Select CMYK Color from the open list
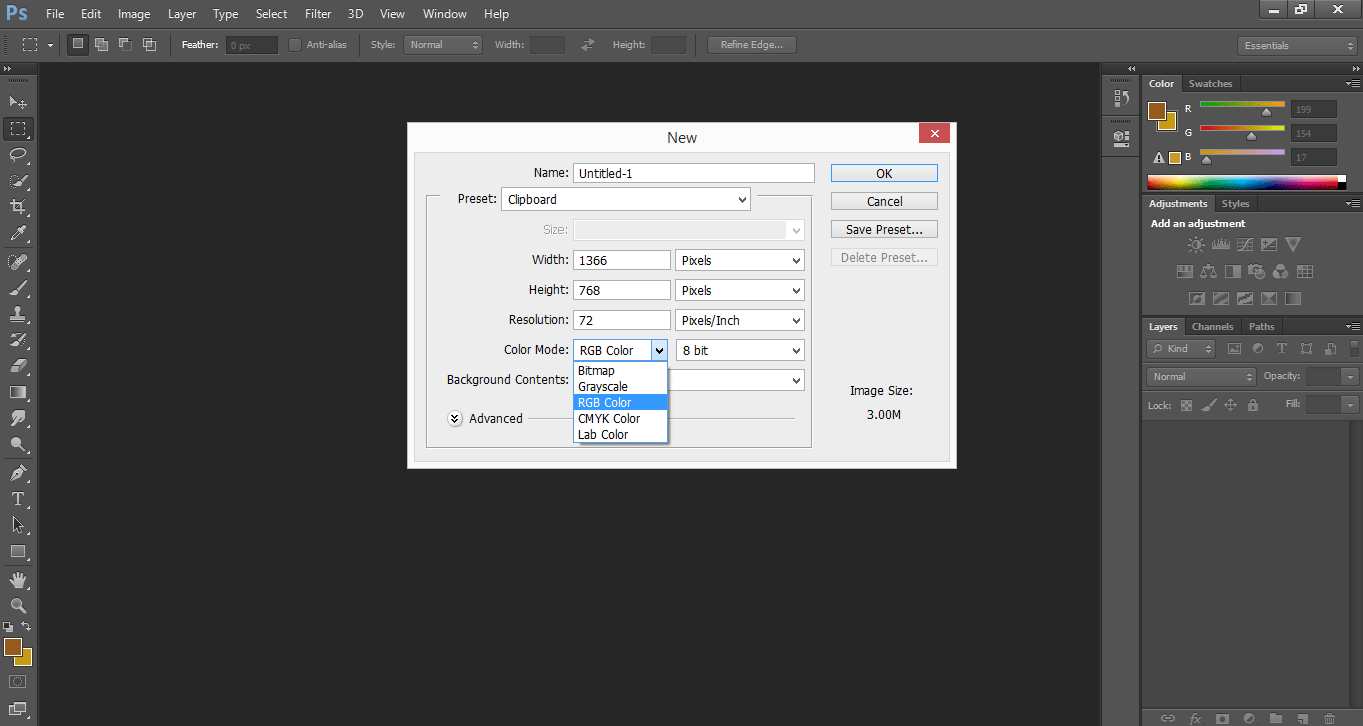 (610, 418)
